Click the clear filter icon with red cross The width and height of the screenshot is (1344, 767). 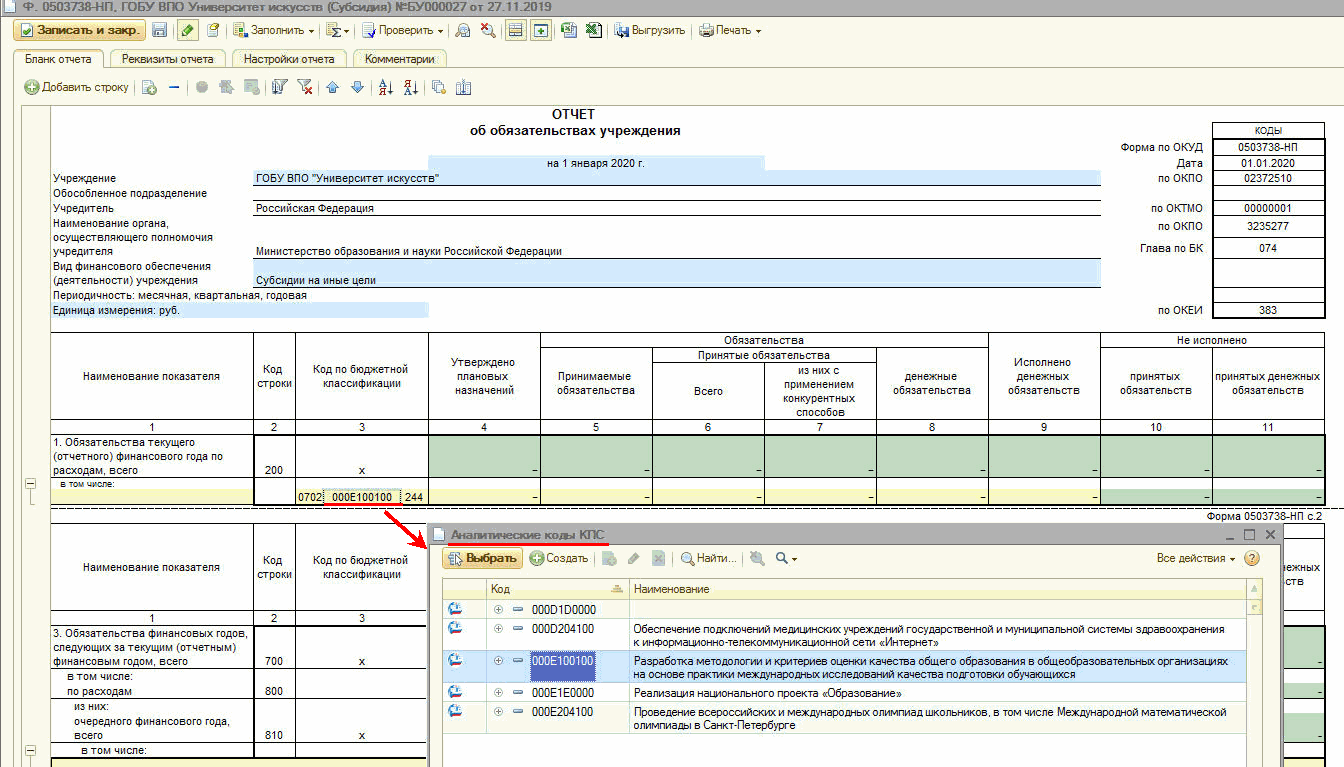[x=305, y=87]
